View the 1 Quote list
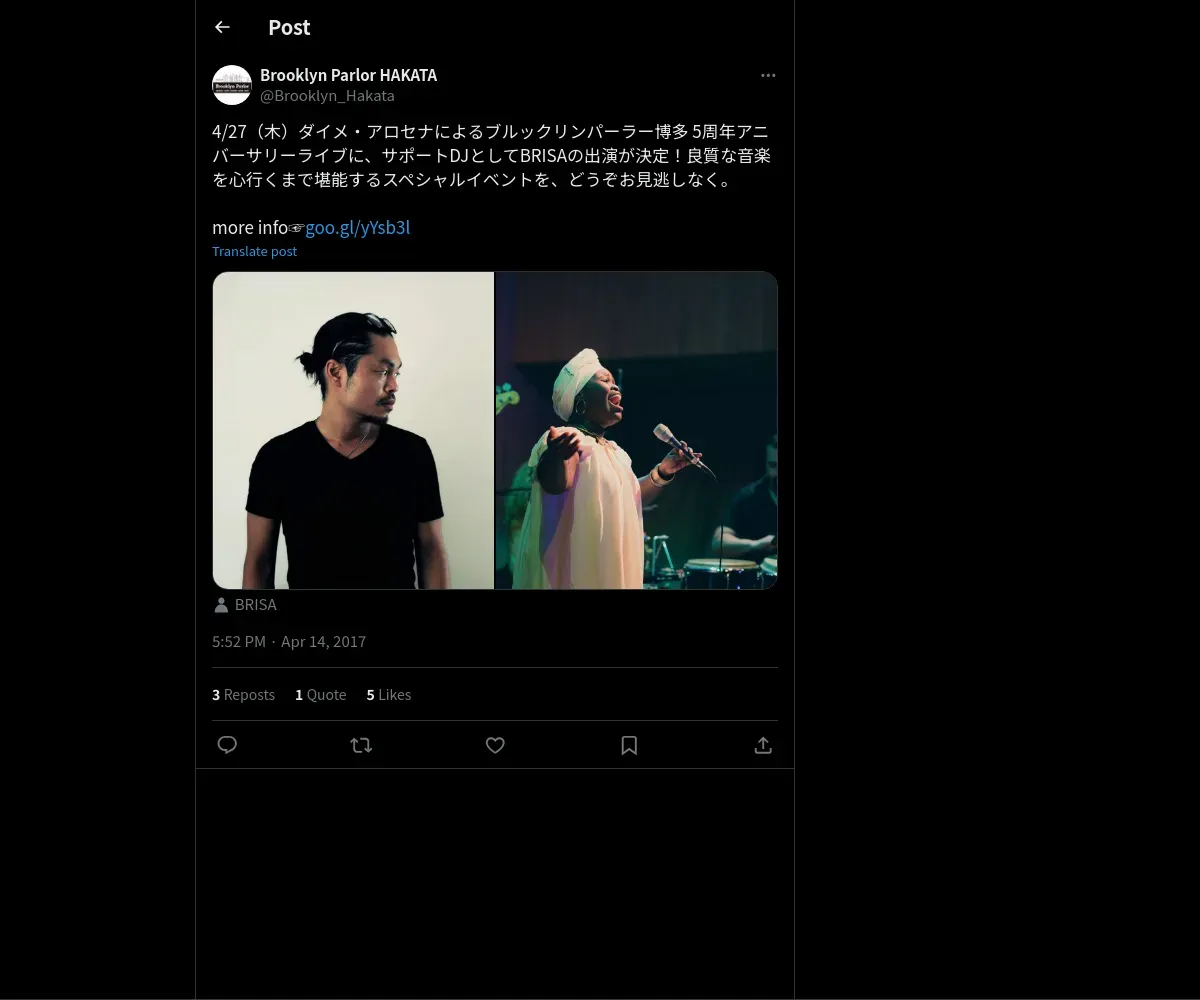Image resolution: width=1200 pixels, height=1000 pixels. 320,695
